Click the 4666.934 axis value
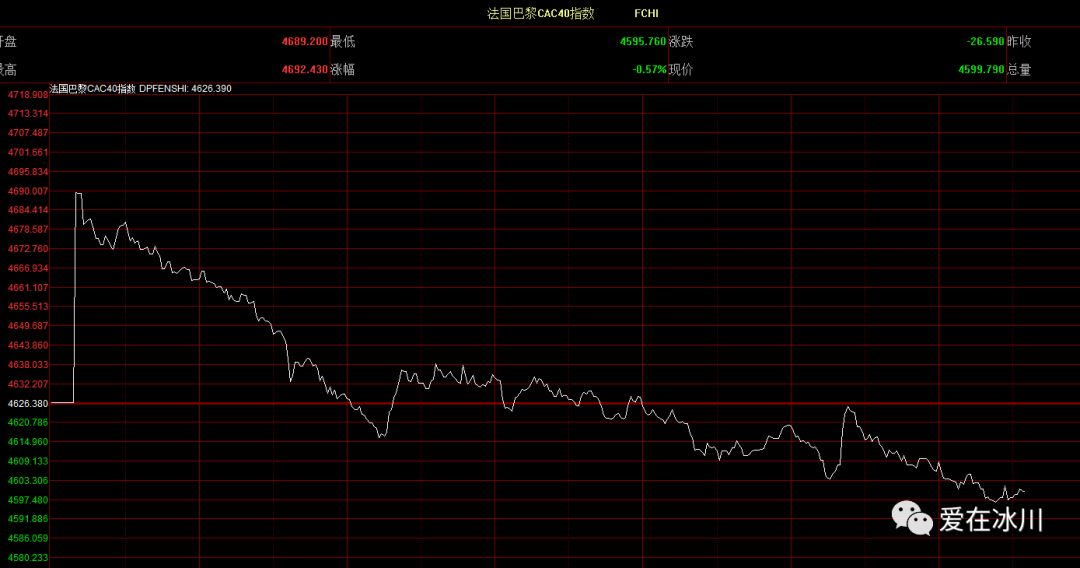Screen dimensions: 1080x568 coord(28,268)
